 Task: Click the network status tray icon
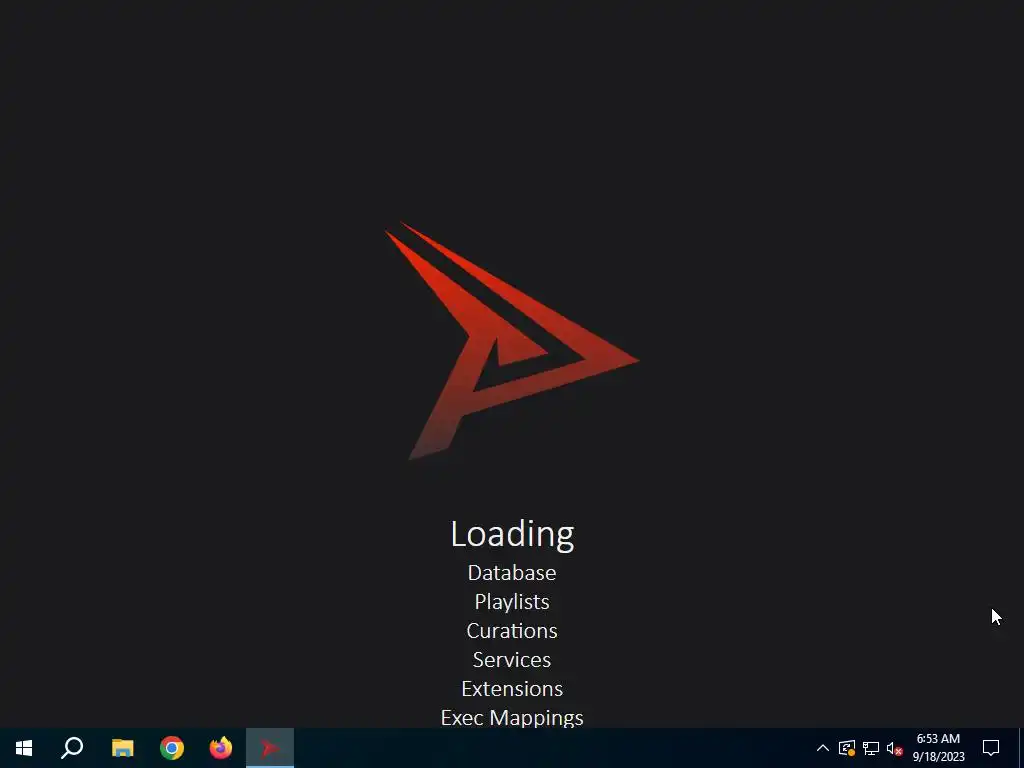pos(871,748)
